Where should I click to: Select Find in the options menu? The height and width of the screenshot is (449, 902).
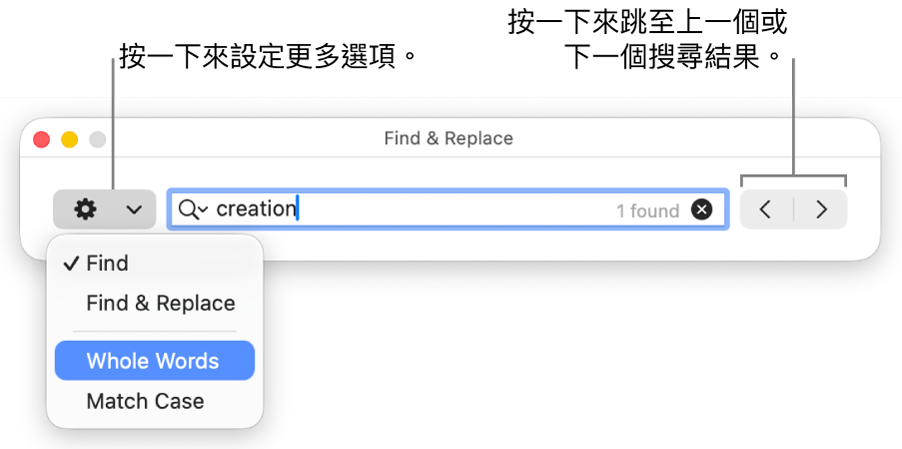pyautogui.click(x=107, y=264)
